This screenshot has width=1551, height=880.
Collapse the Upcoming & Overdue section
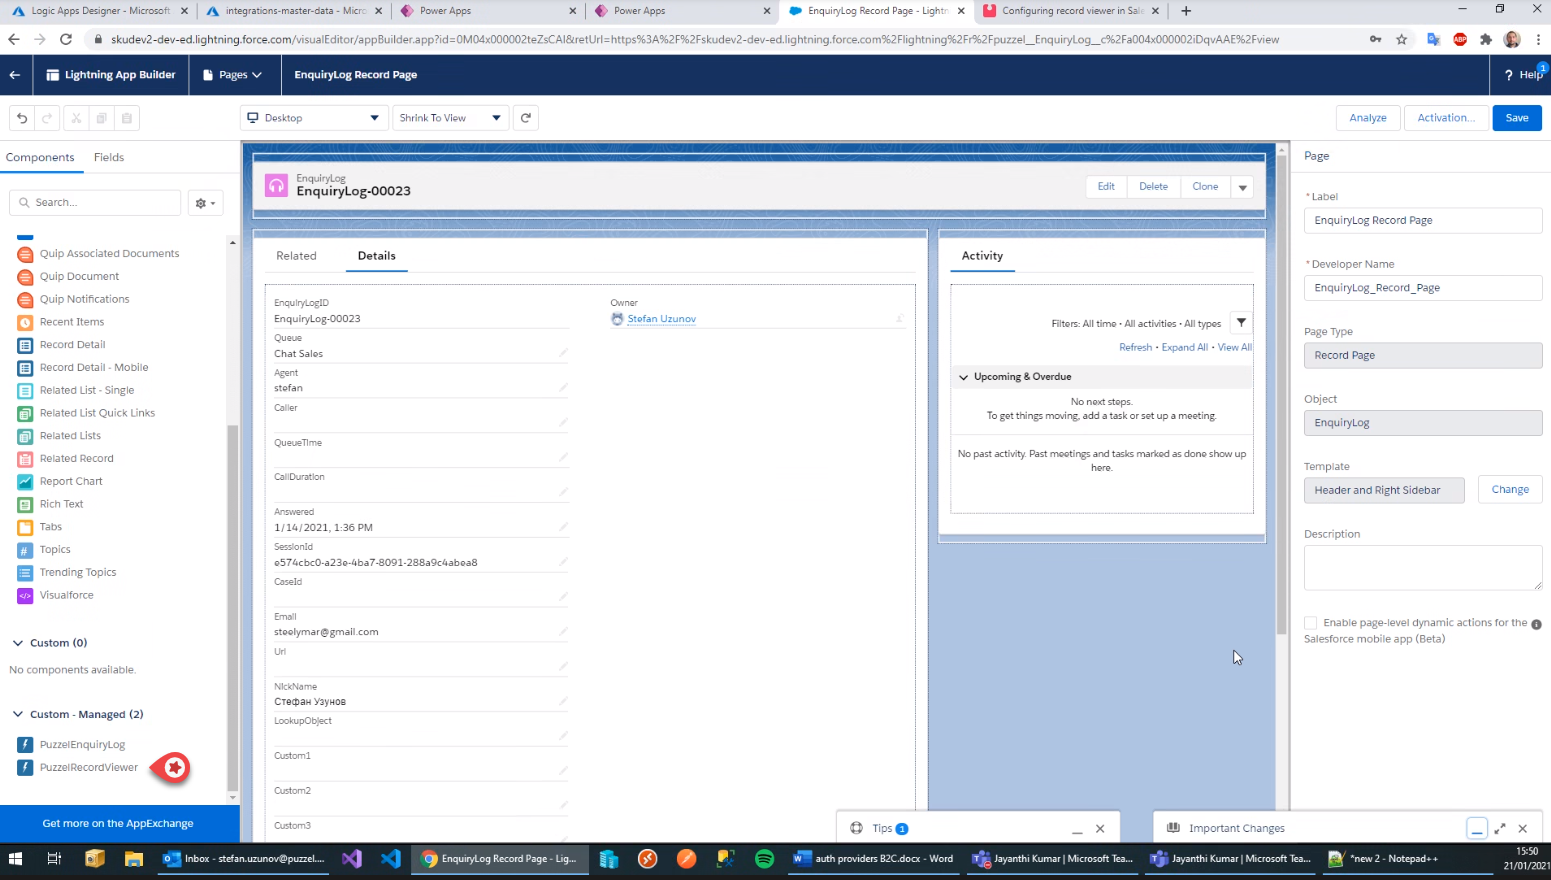tap(964, 377)
